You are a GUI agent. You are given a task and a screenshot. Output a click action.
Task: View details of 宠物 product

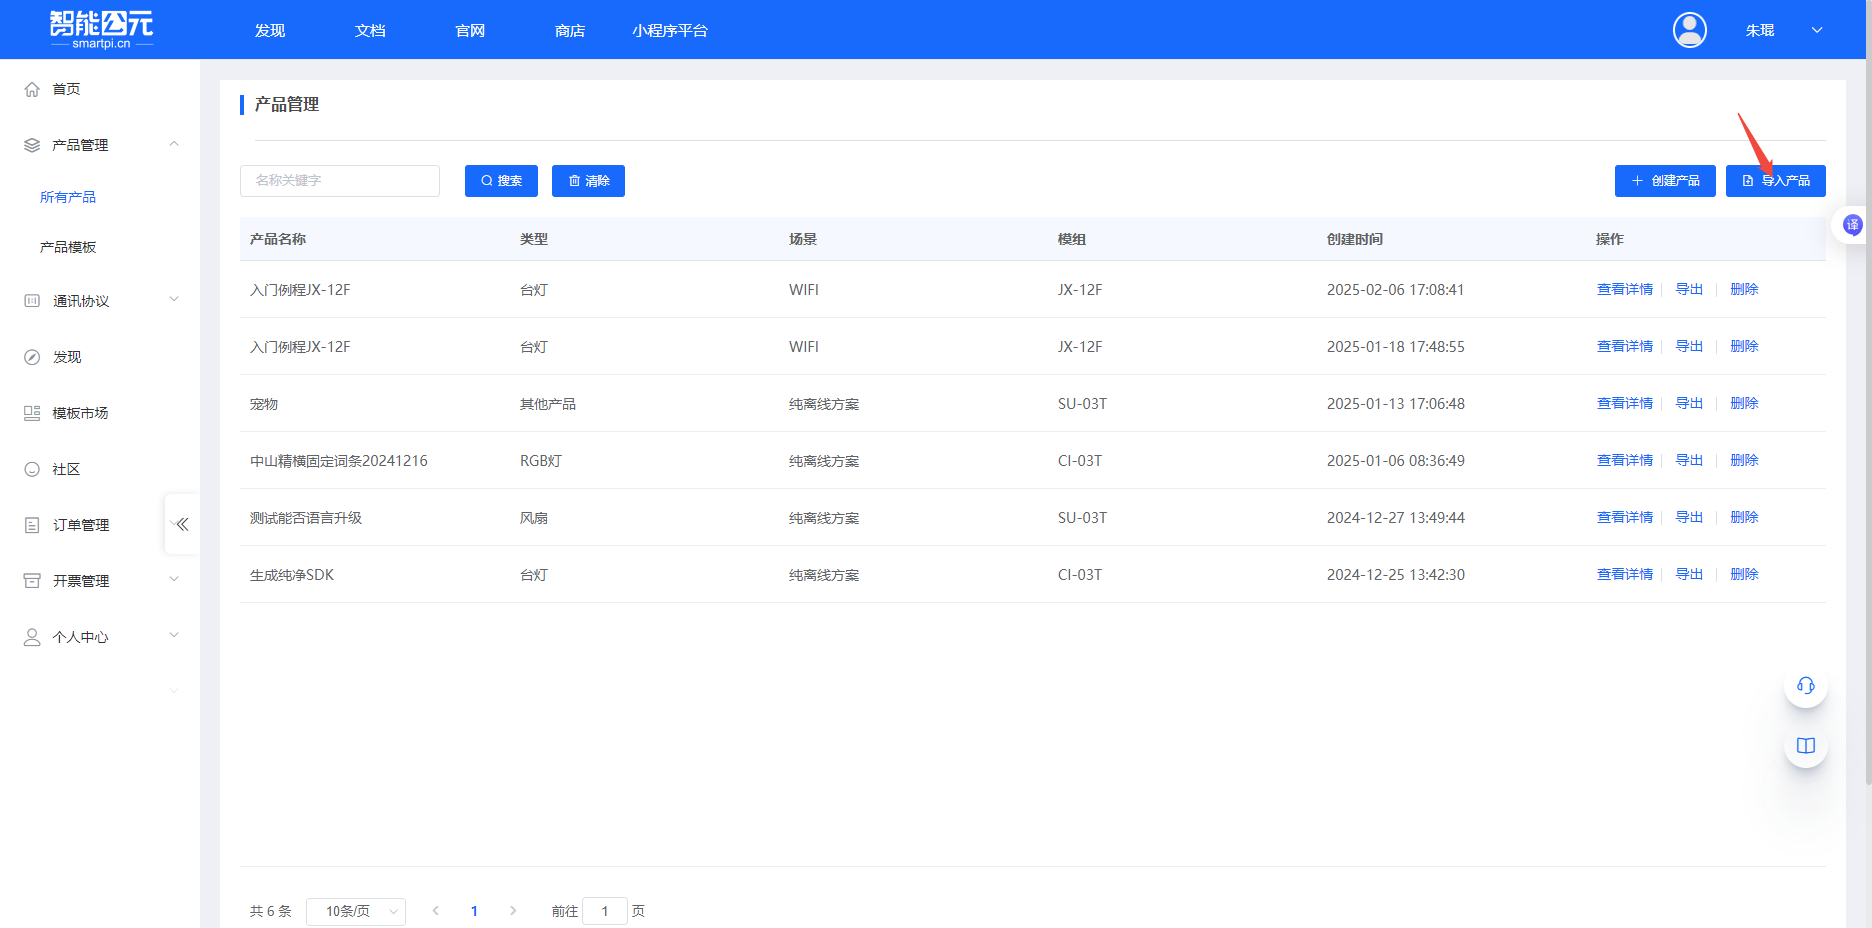[x=1624, y=403]
